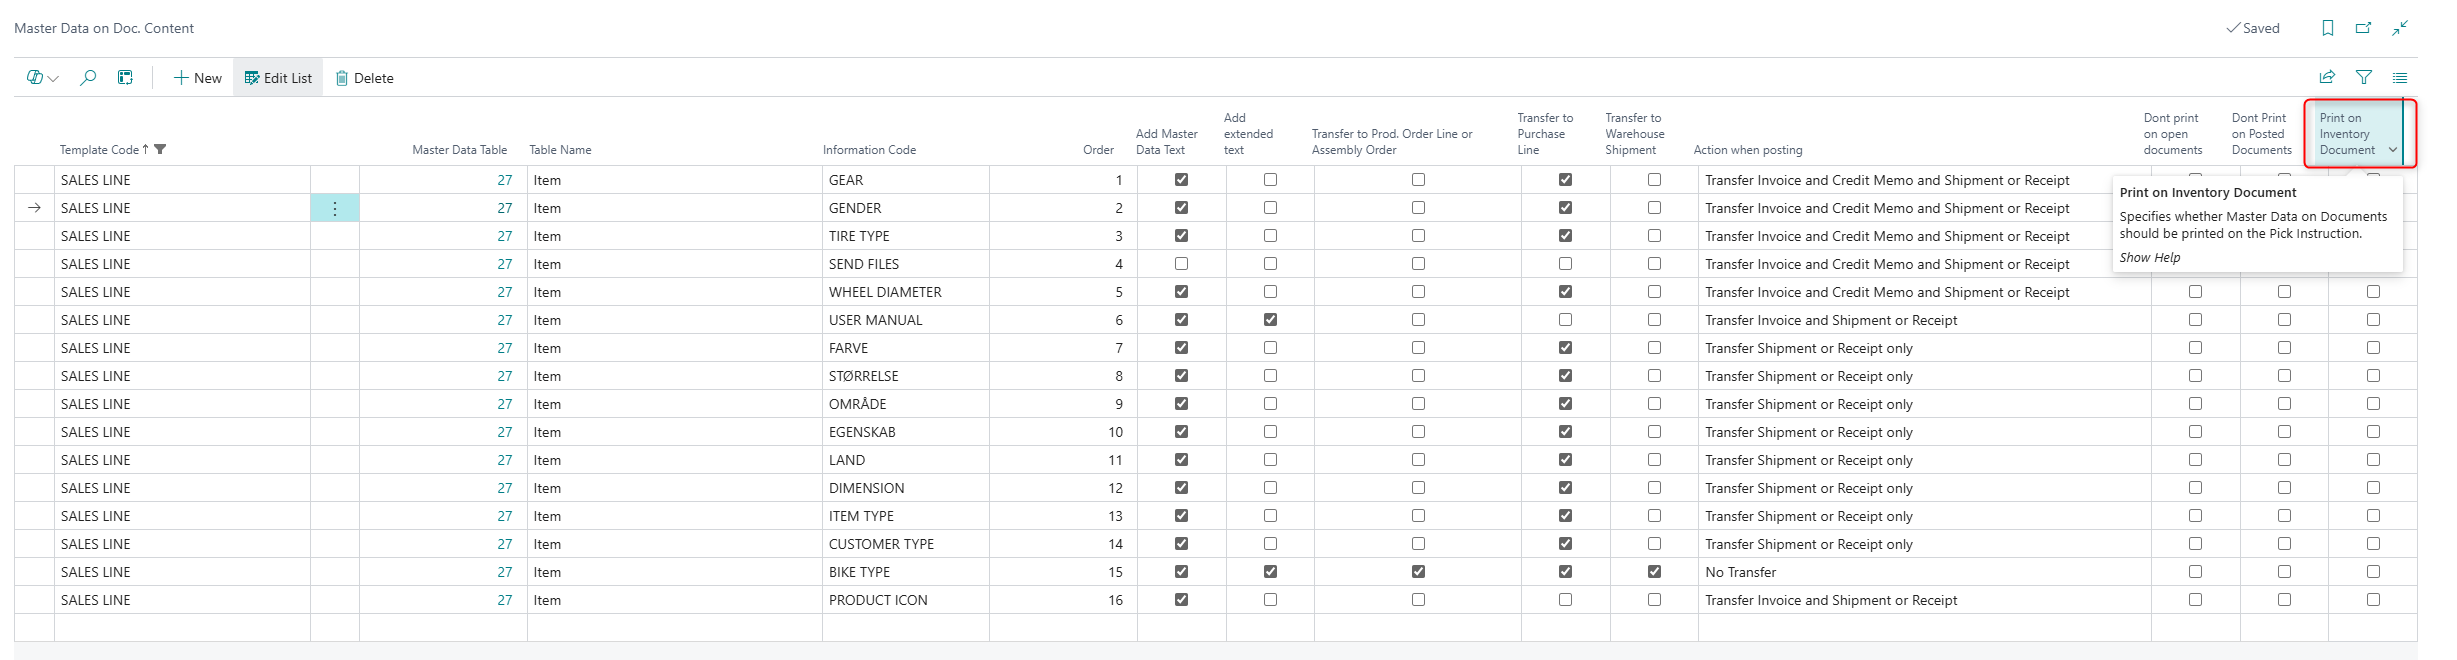Check Transfer to Purchase Line for PRODUCT ICON
The image size is (2457, 660).
[1565, 600]
